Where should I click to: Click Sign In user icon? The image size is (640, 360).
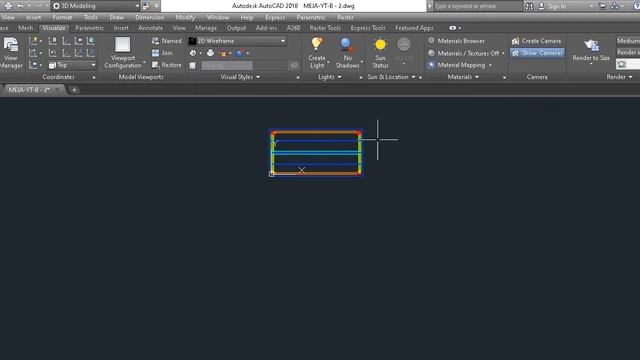tap(542, 6)
